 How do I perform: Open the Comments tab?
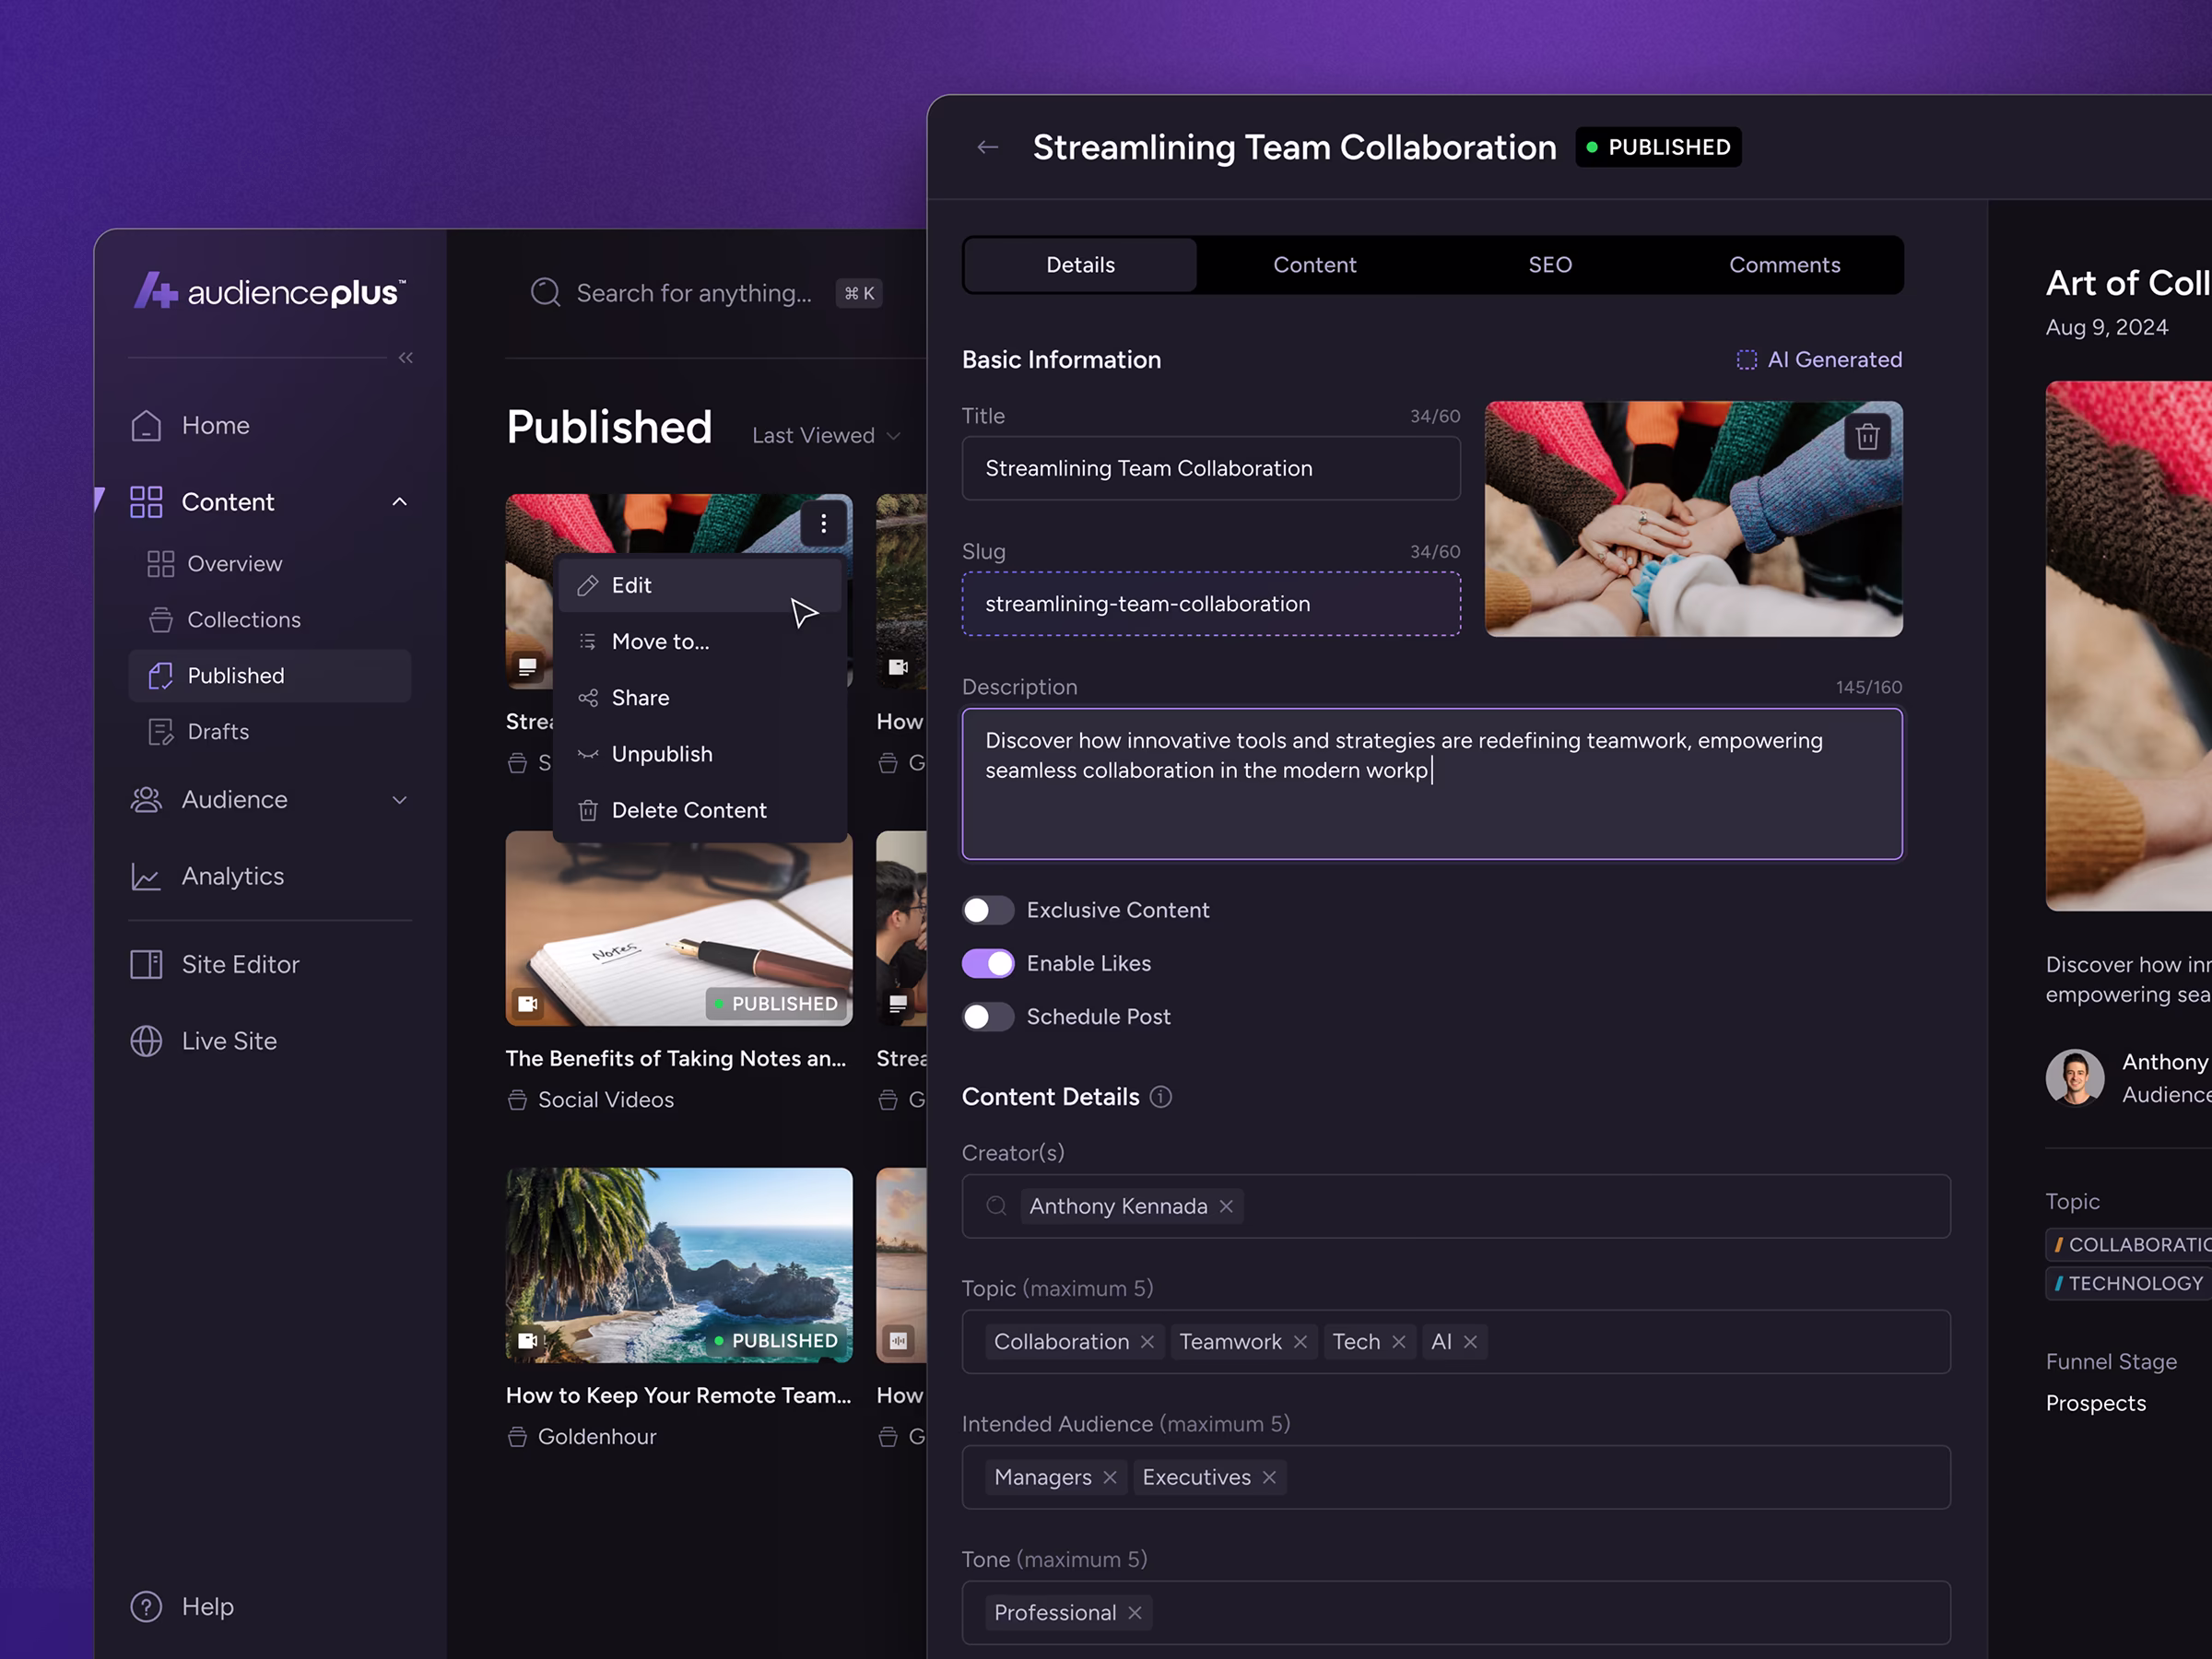[x=1785, y=265]
